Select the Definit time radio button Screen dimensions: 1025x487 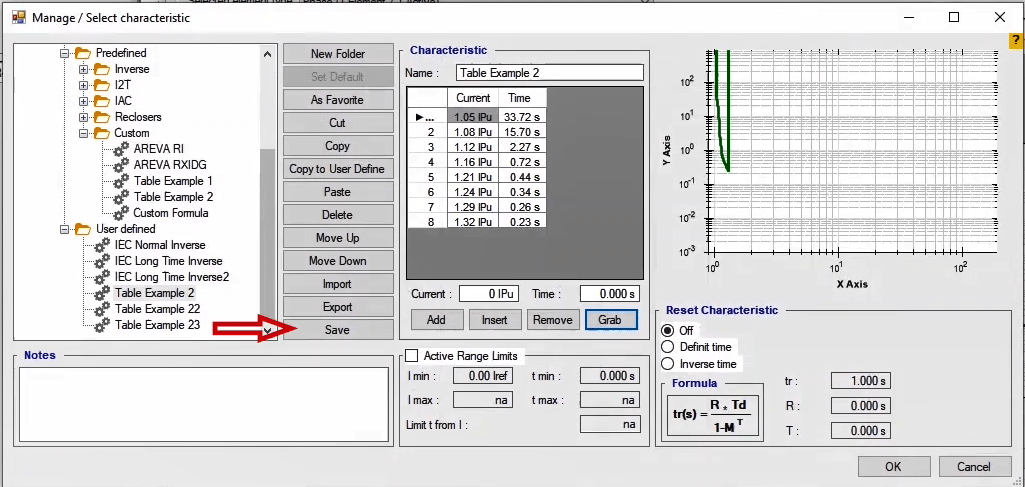point(668,347)
